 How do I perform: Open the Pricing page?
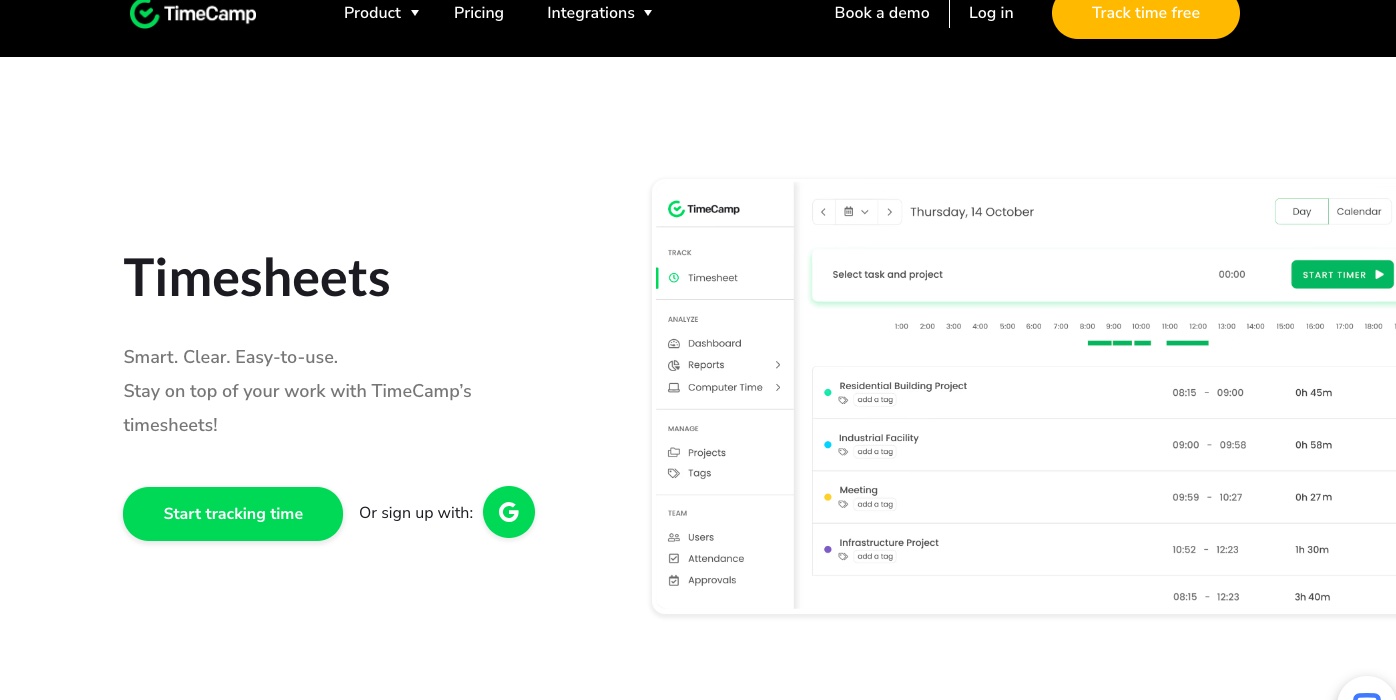click(479, 13)
